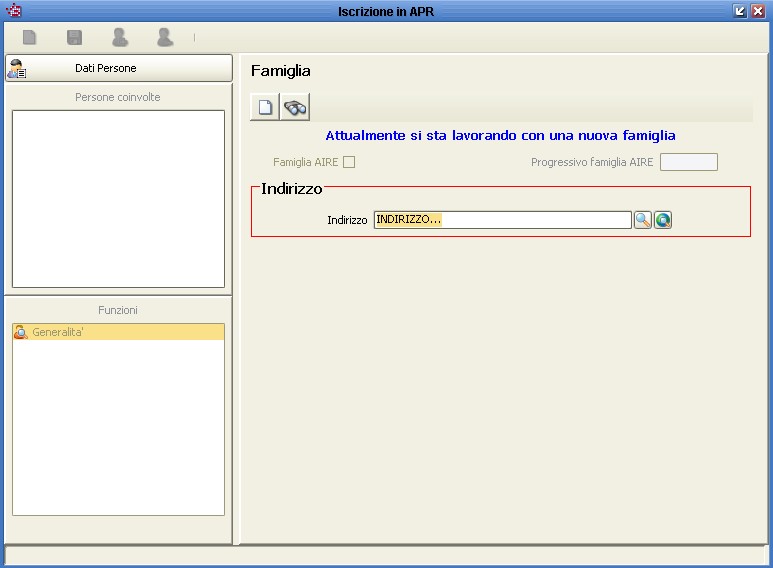Toggle the Famiglia AIRE checkbox

349,162
